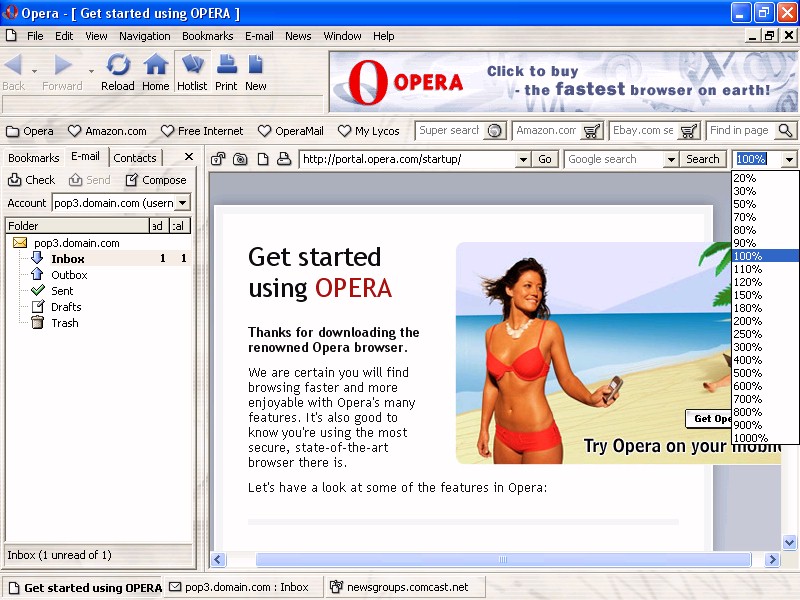This screenshot has height=600, width=800.
Task: Open the Opera bookmark folder
Action: [x=30, y=131]
